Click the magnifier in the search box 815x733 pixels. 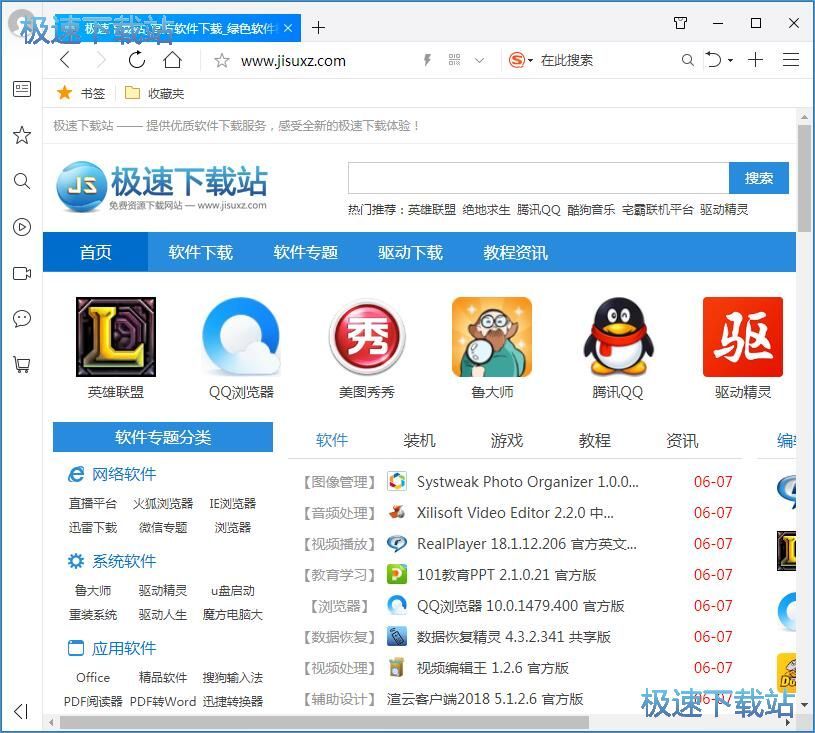pyautogui.click(x=687, y=60)
